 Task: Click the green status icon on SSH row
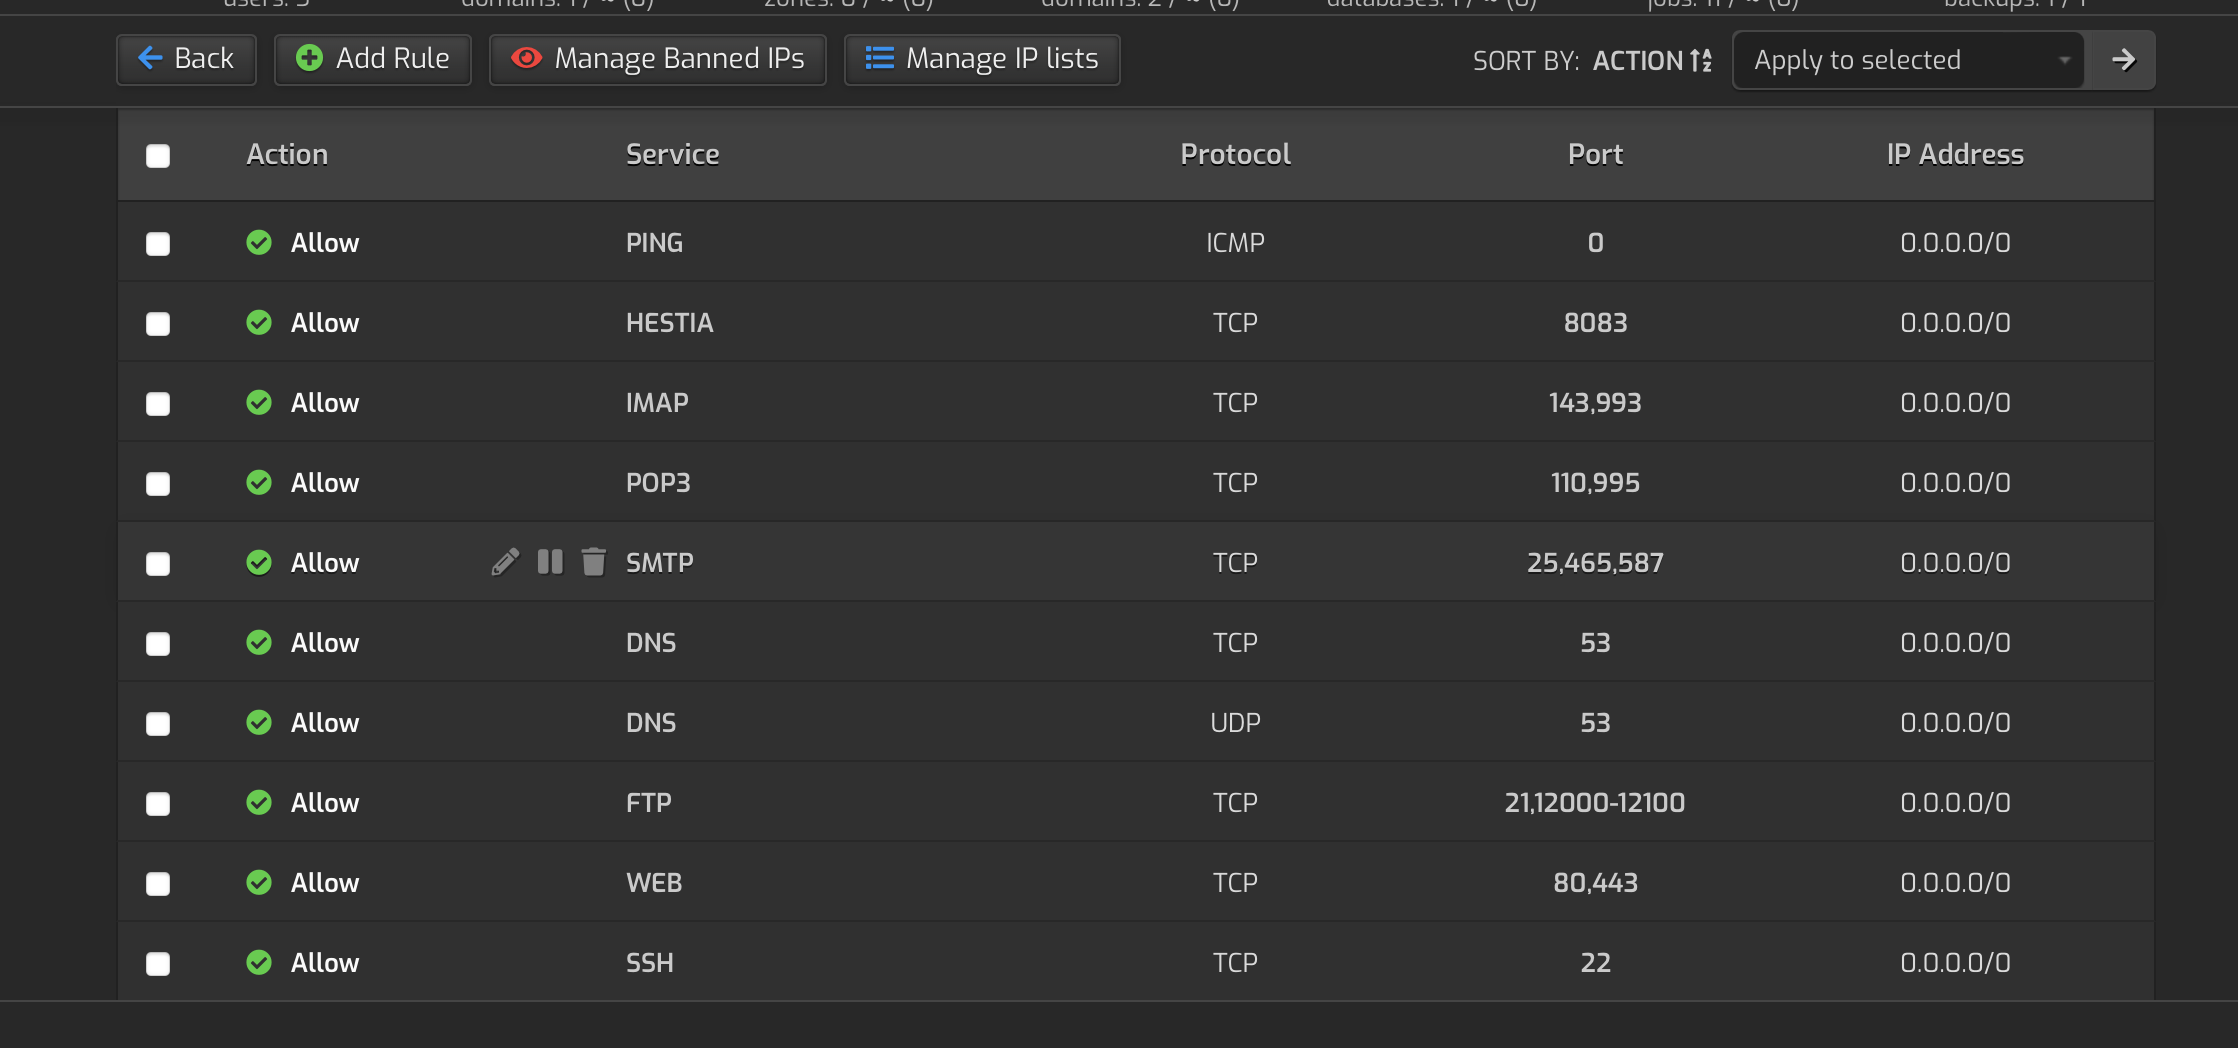point(259,963)
